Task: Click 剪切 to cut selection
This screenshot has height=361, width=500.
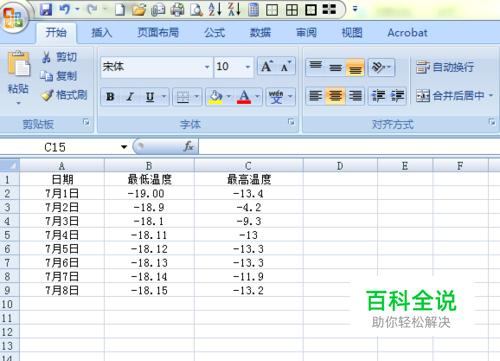Action: (x=59, y=57)
